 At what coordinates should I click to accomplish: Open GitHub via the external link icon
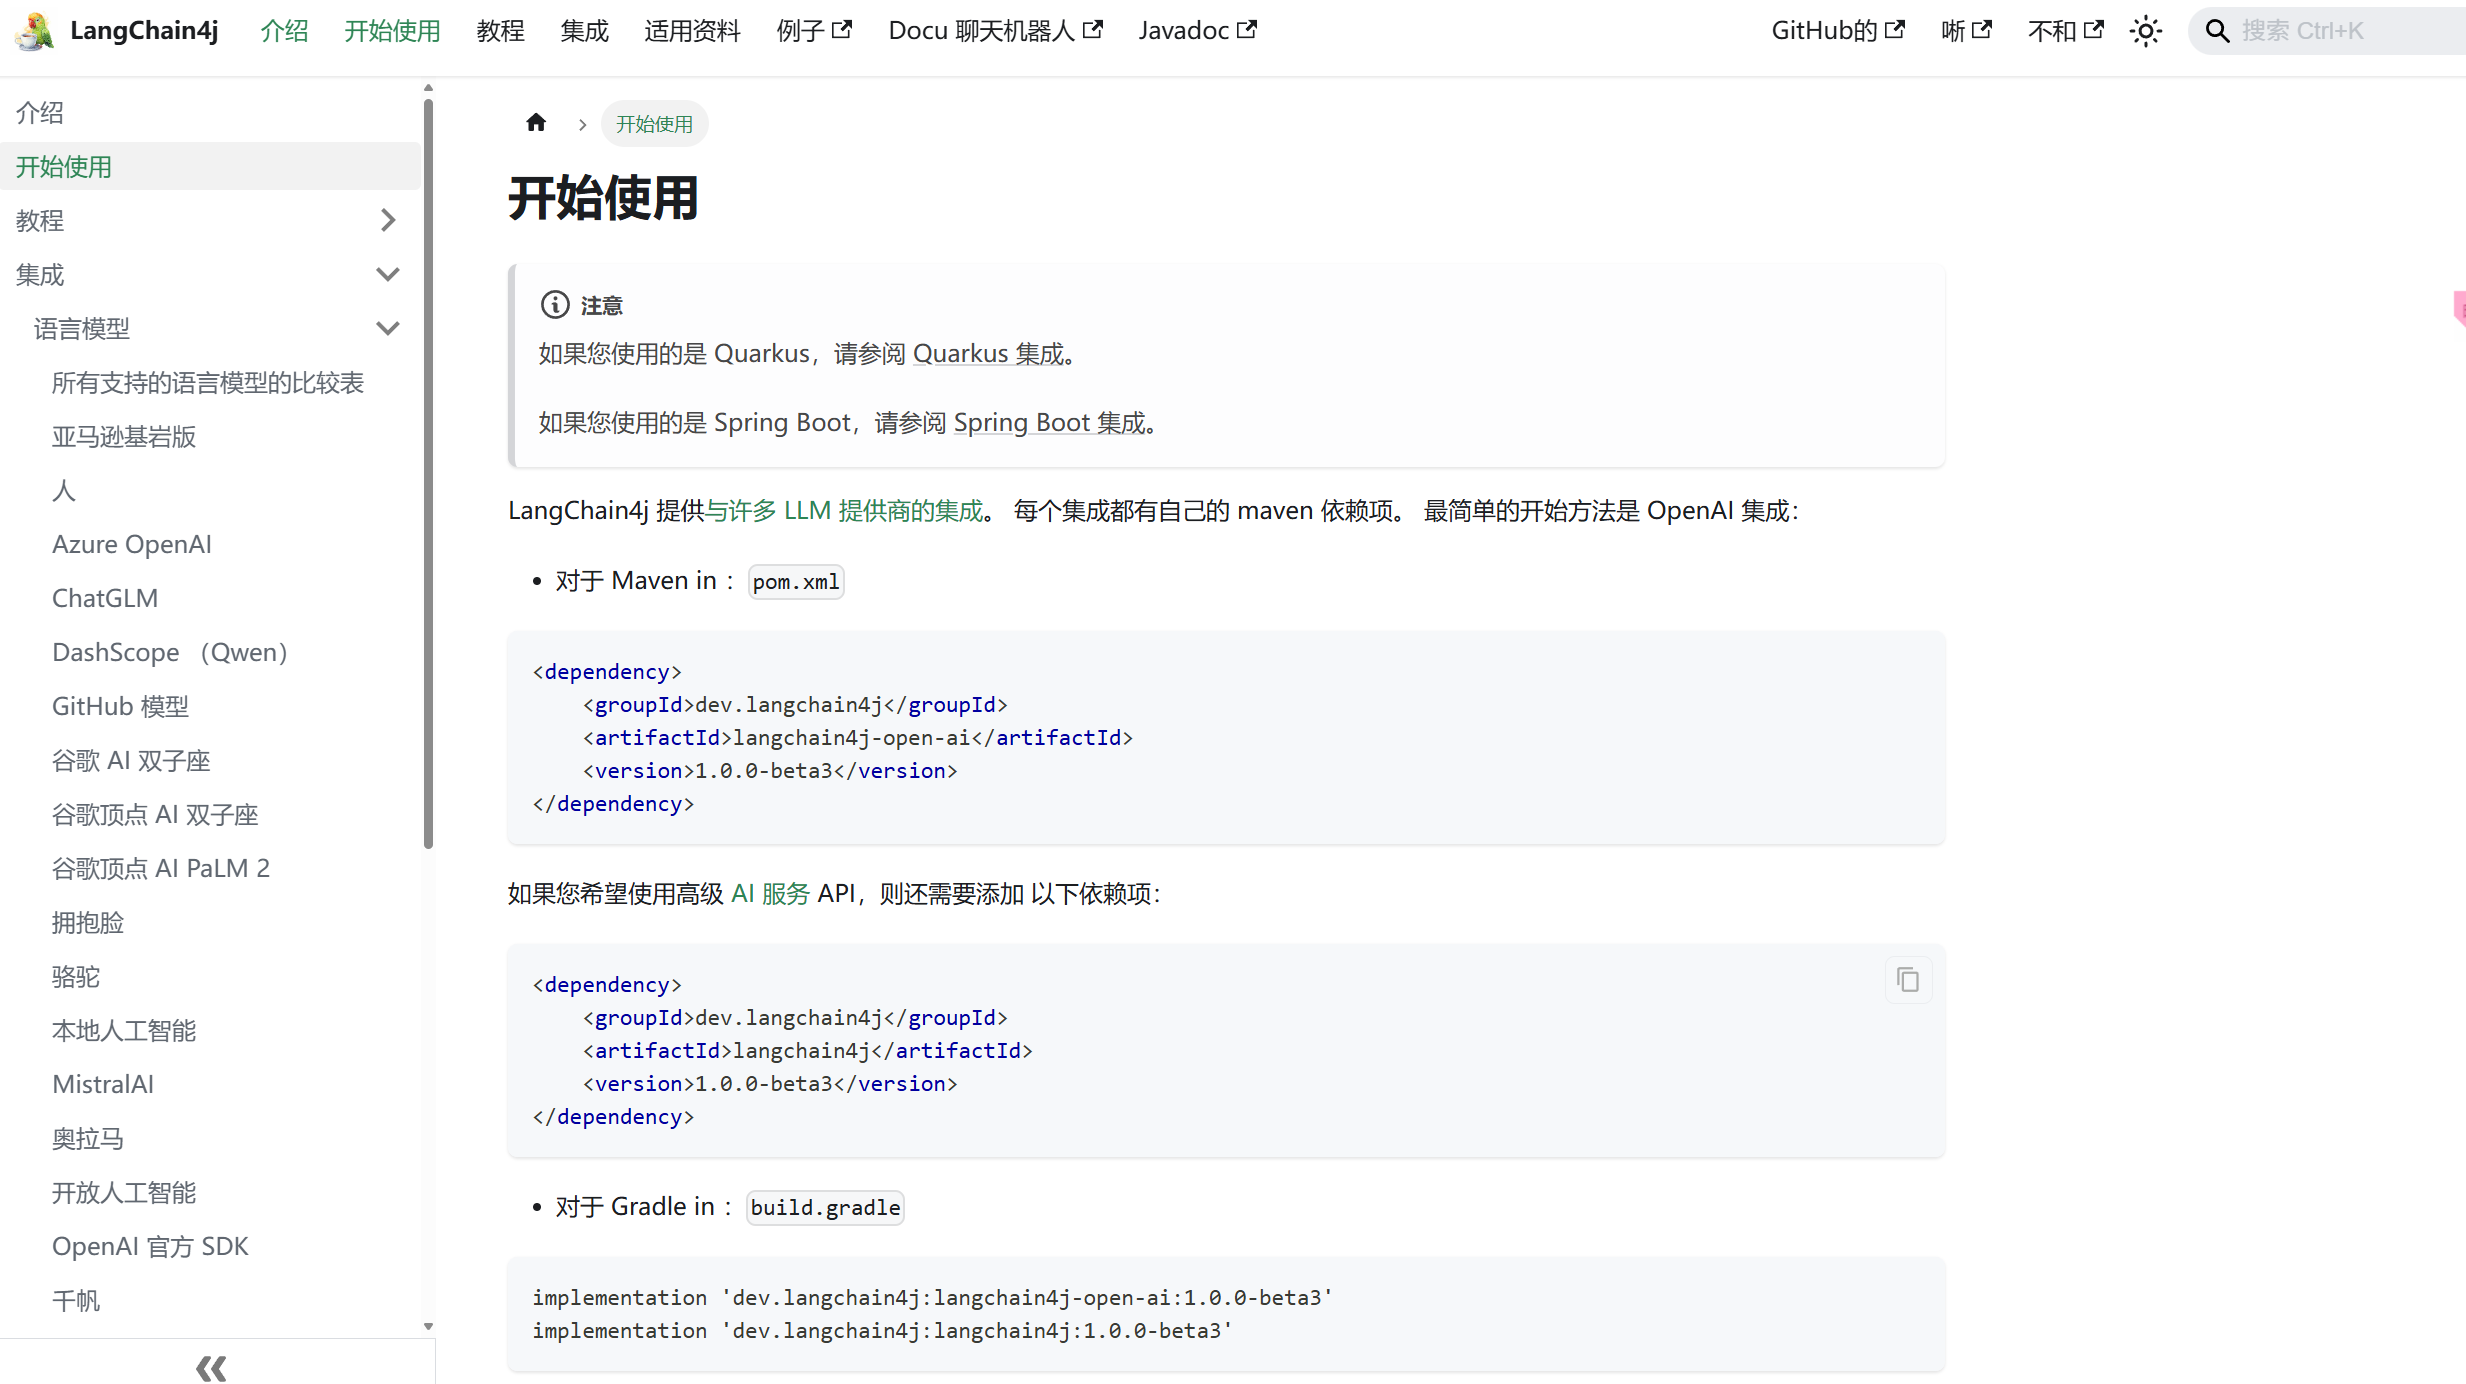[x=1896, y=28]
